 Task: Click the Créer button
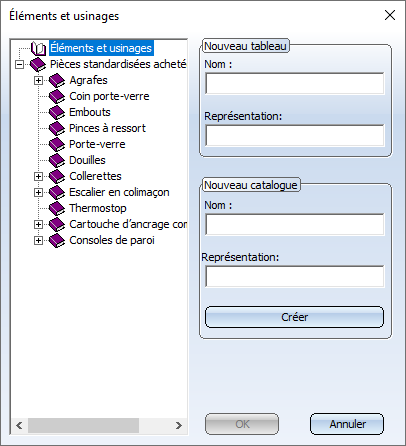click(x=294, y=317)
